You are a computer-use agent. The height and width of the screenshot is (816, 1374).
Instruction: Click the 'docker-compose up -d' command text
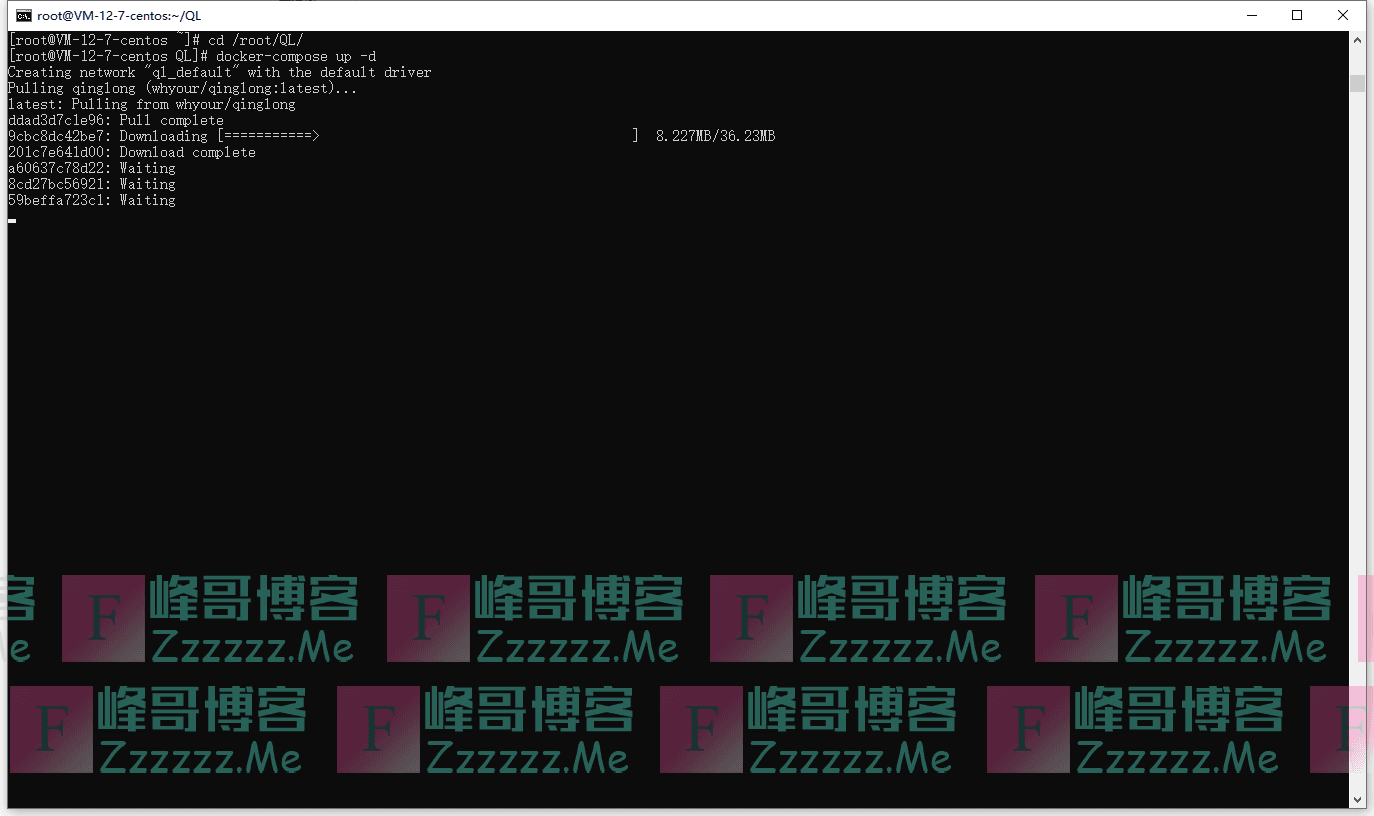tap(296, 56)
